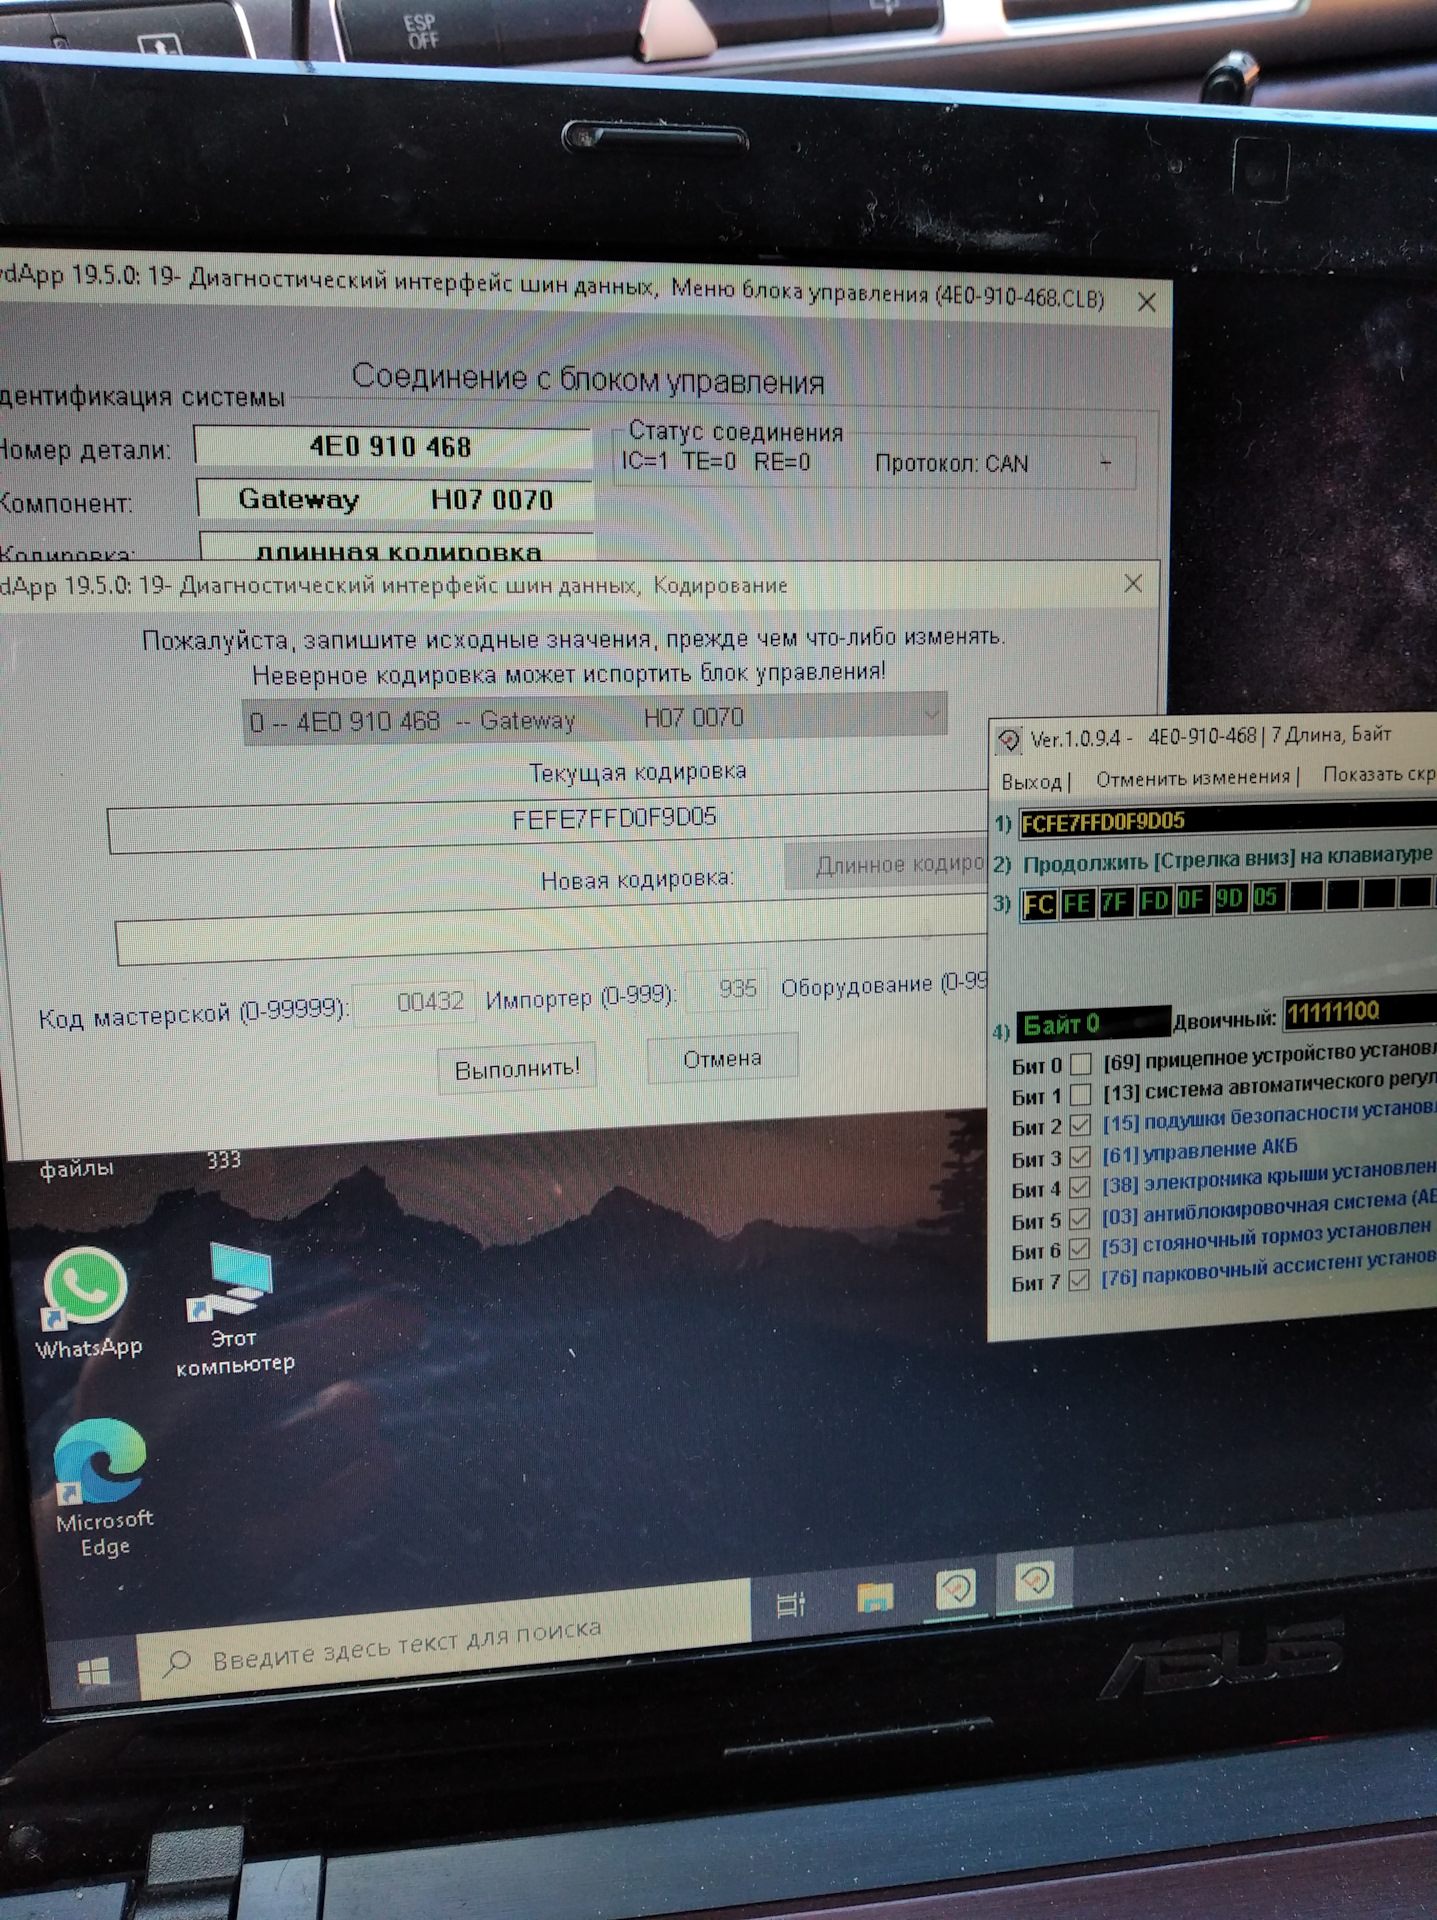
Task: Open File Explorer from the taskbar
Action: (875, 1596)
